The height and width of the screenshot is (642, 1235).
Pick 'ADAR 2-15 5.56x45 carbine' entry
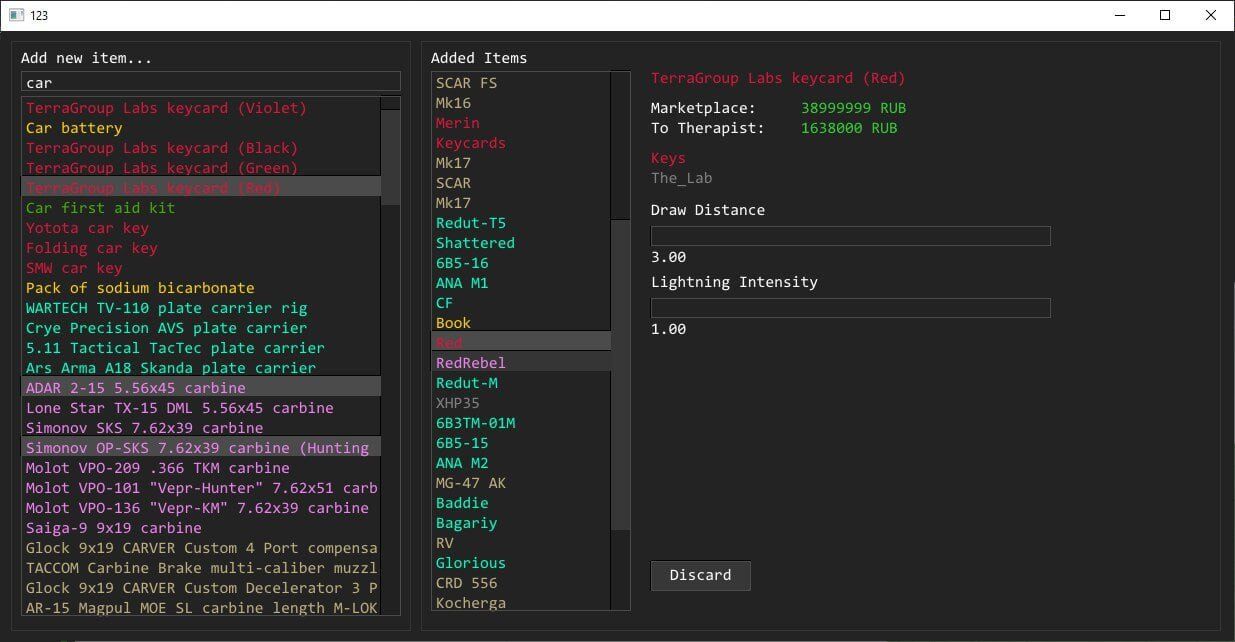coord(135,388)
